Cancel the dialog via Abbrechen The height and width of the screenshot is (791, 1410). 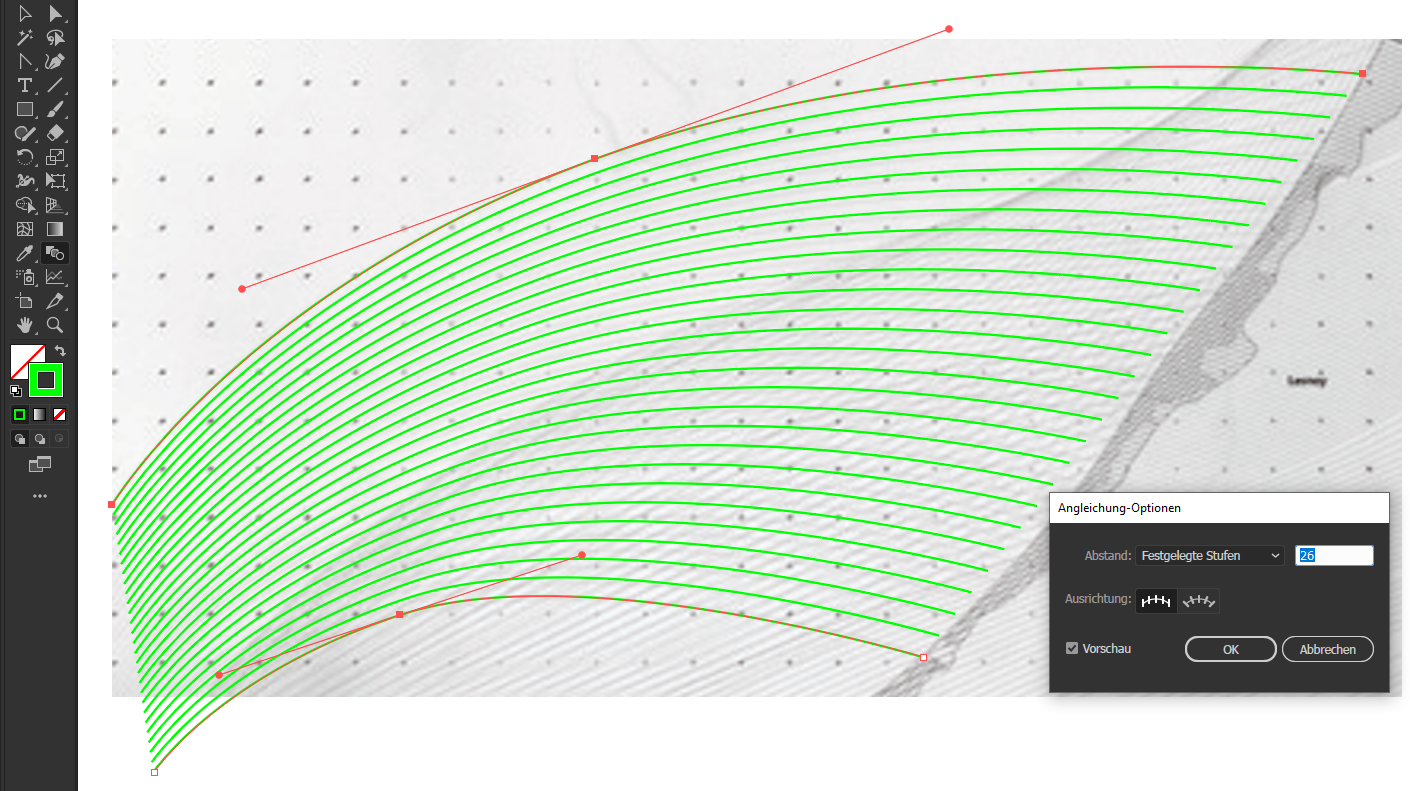click(1327, 649)
